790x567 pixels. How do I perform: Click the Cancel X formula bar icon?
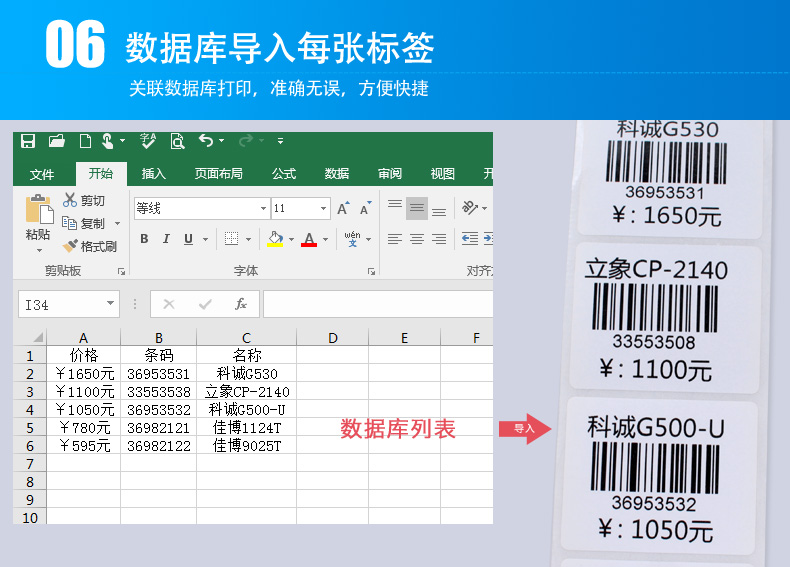click(x=169, y=304)
